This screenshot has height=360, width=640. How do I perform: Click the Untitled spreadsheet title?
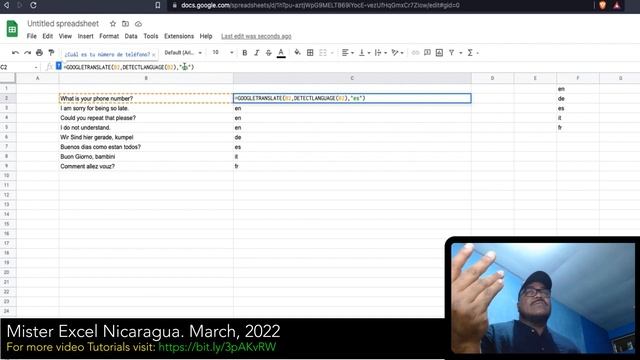(63, 24)
